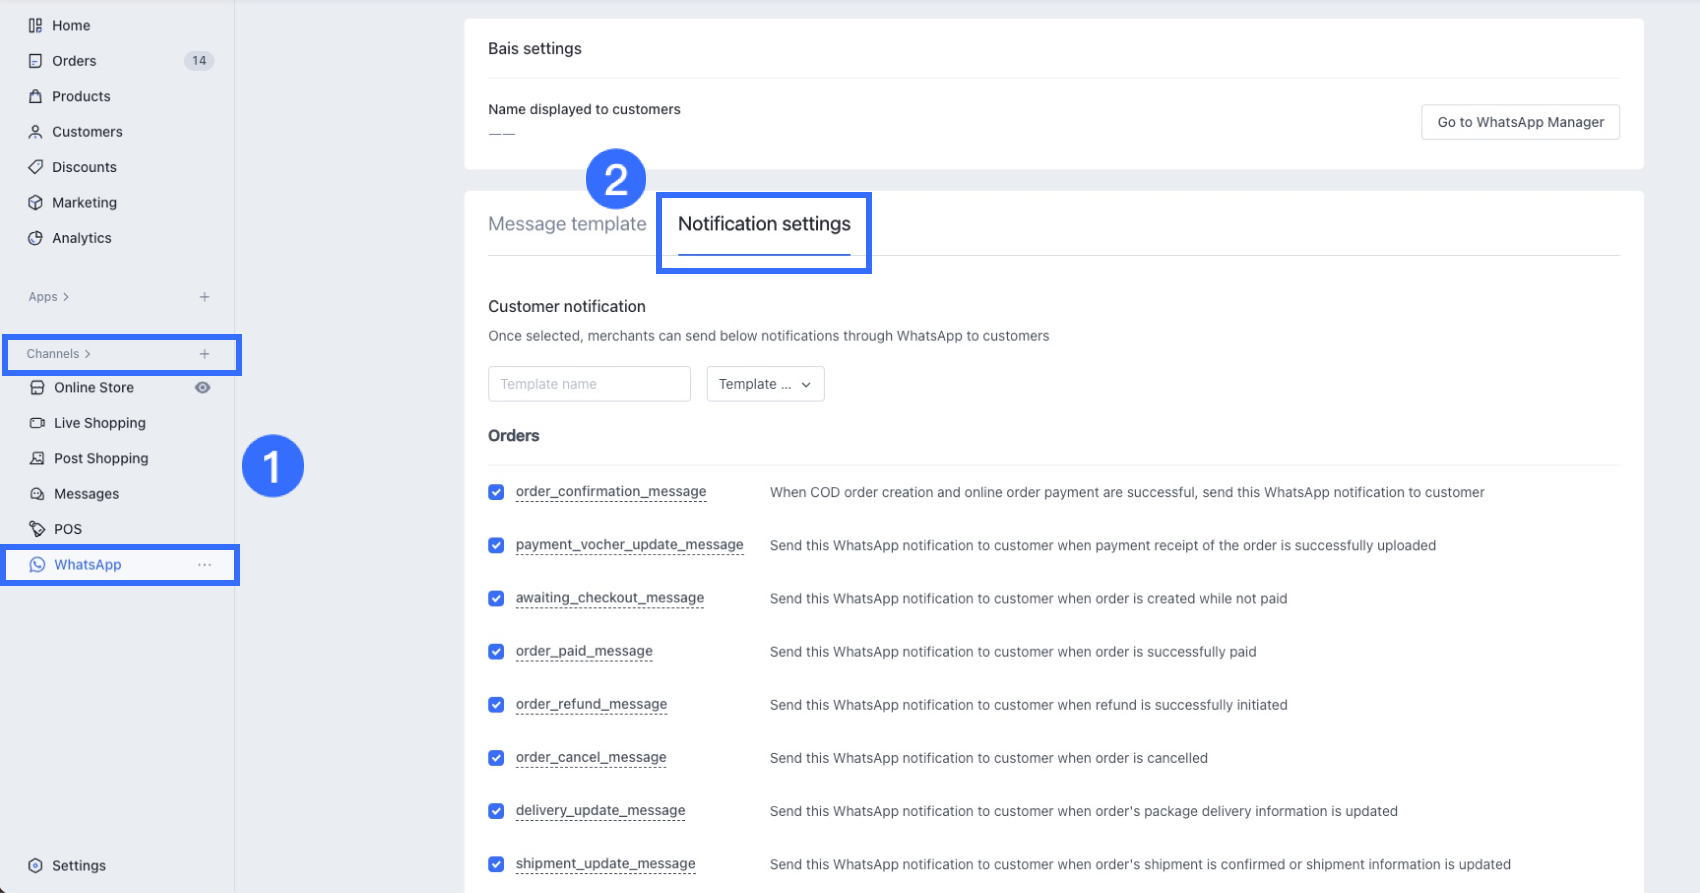Click the Orders icon in sidebar
1700x893 pixels.
[35, 61]
